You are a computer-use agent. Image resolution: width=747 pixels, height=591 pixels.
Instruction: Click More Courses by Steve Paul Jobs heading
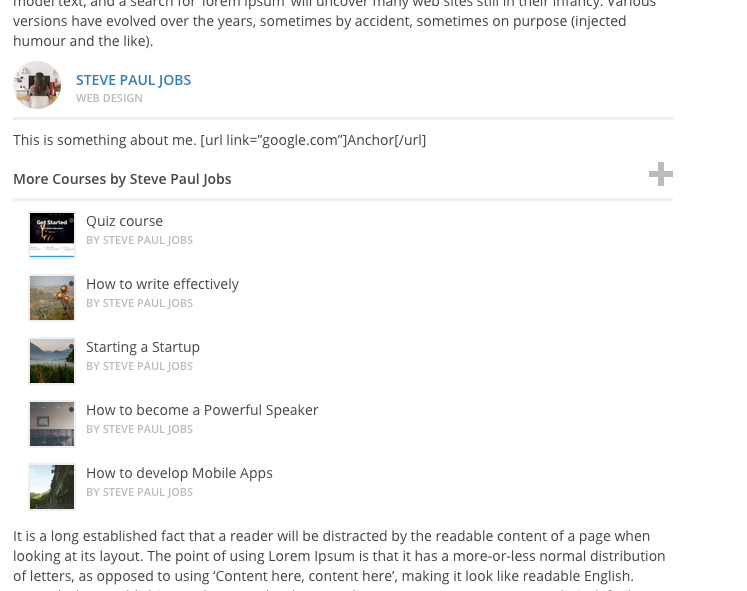coord(122,179)
